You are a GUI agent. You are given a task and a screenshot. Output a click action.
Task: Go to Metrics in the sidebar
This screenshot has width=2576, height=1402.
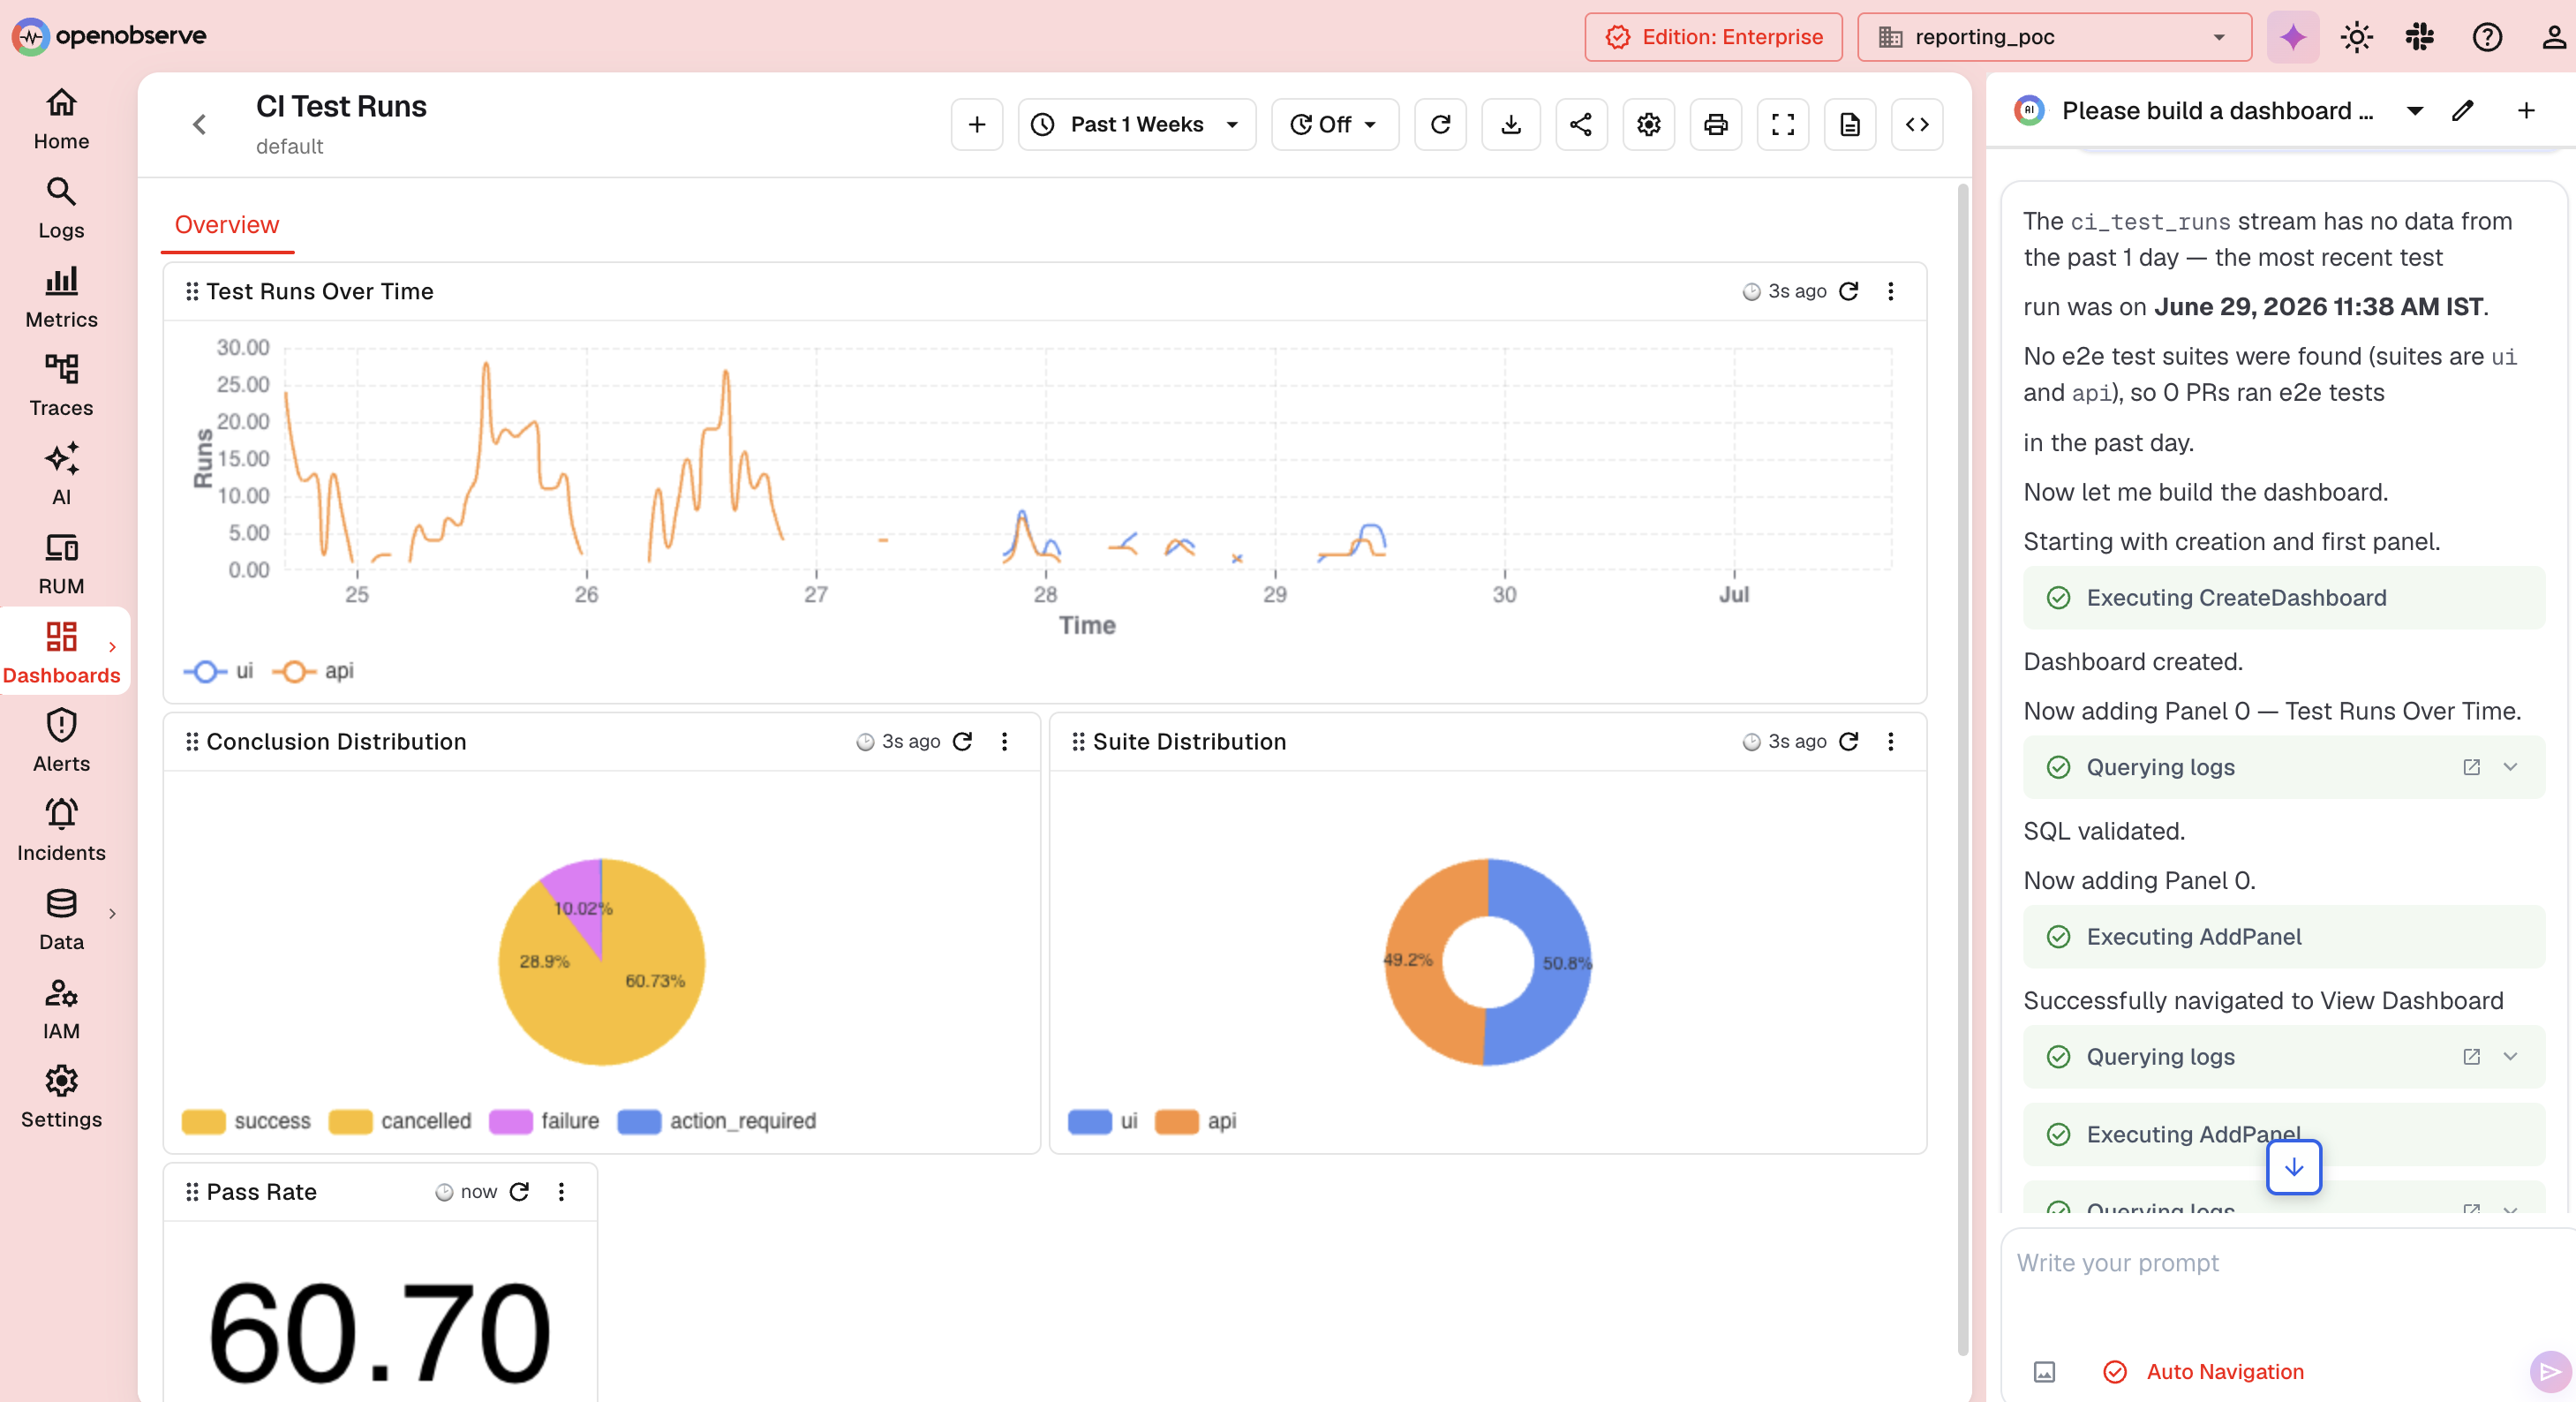click(x=61, y=297)
